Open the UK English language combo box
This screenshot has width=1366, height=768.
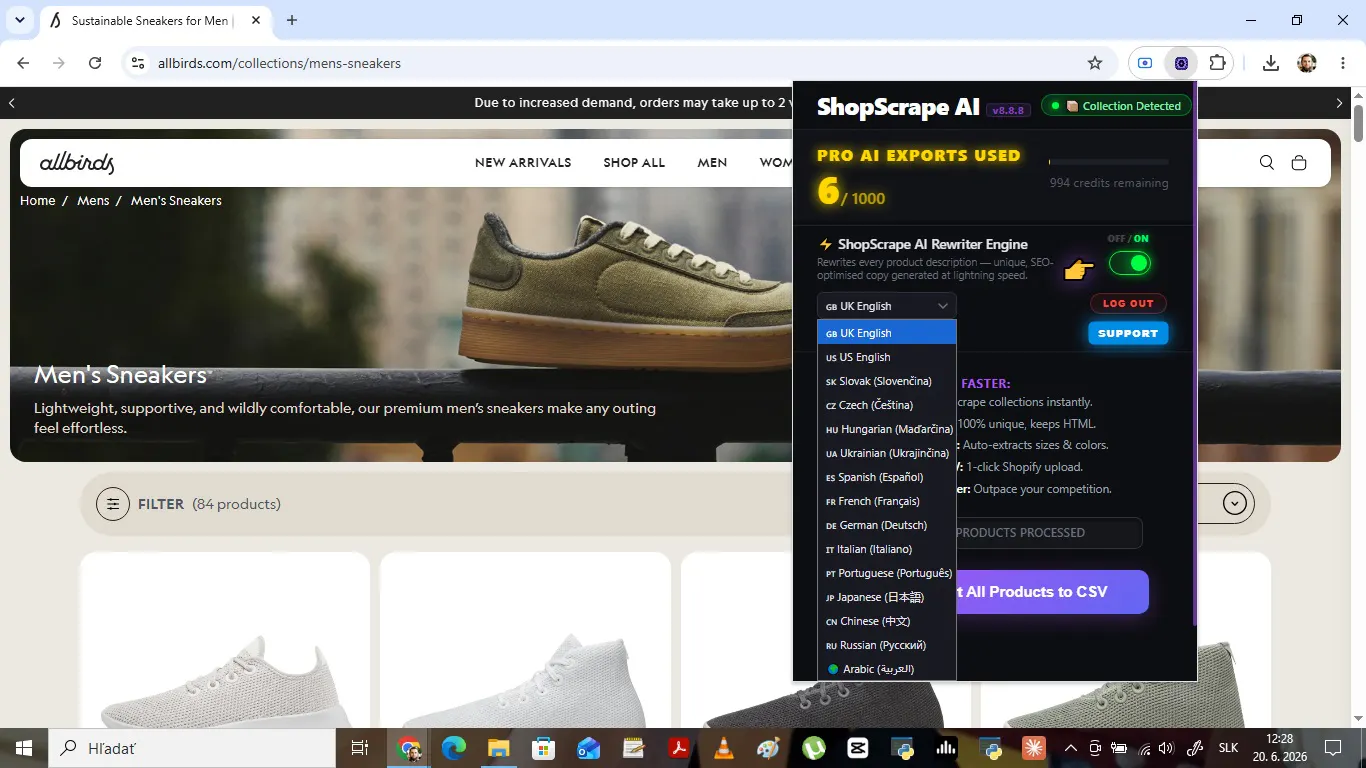[x=886, y=306]
